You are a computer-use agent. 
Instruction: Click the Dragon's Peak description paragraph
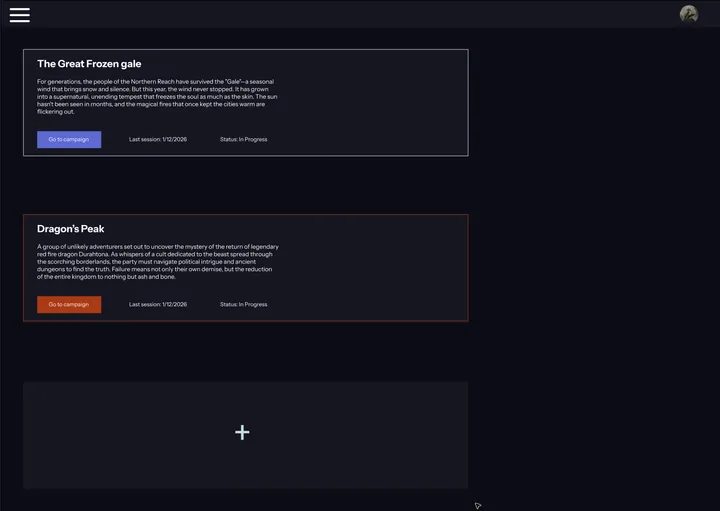click(158, 261)
